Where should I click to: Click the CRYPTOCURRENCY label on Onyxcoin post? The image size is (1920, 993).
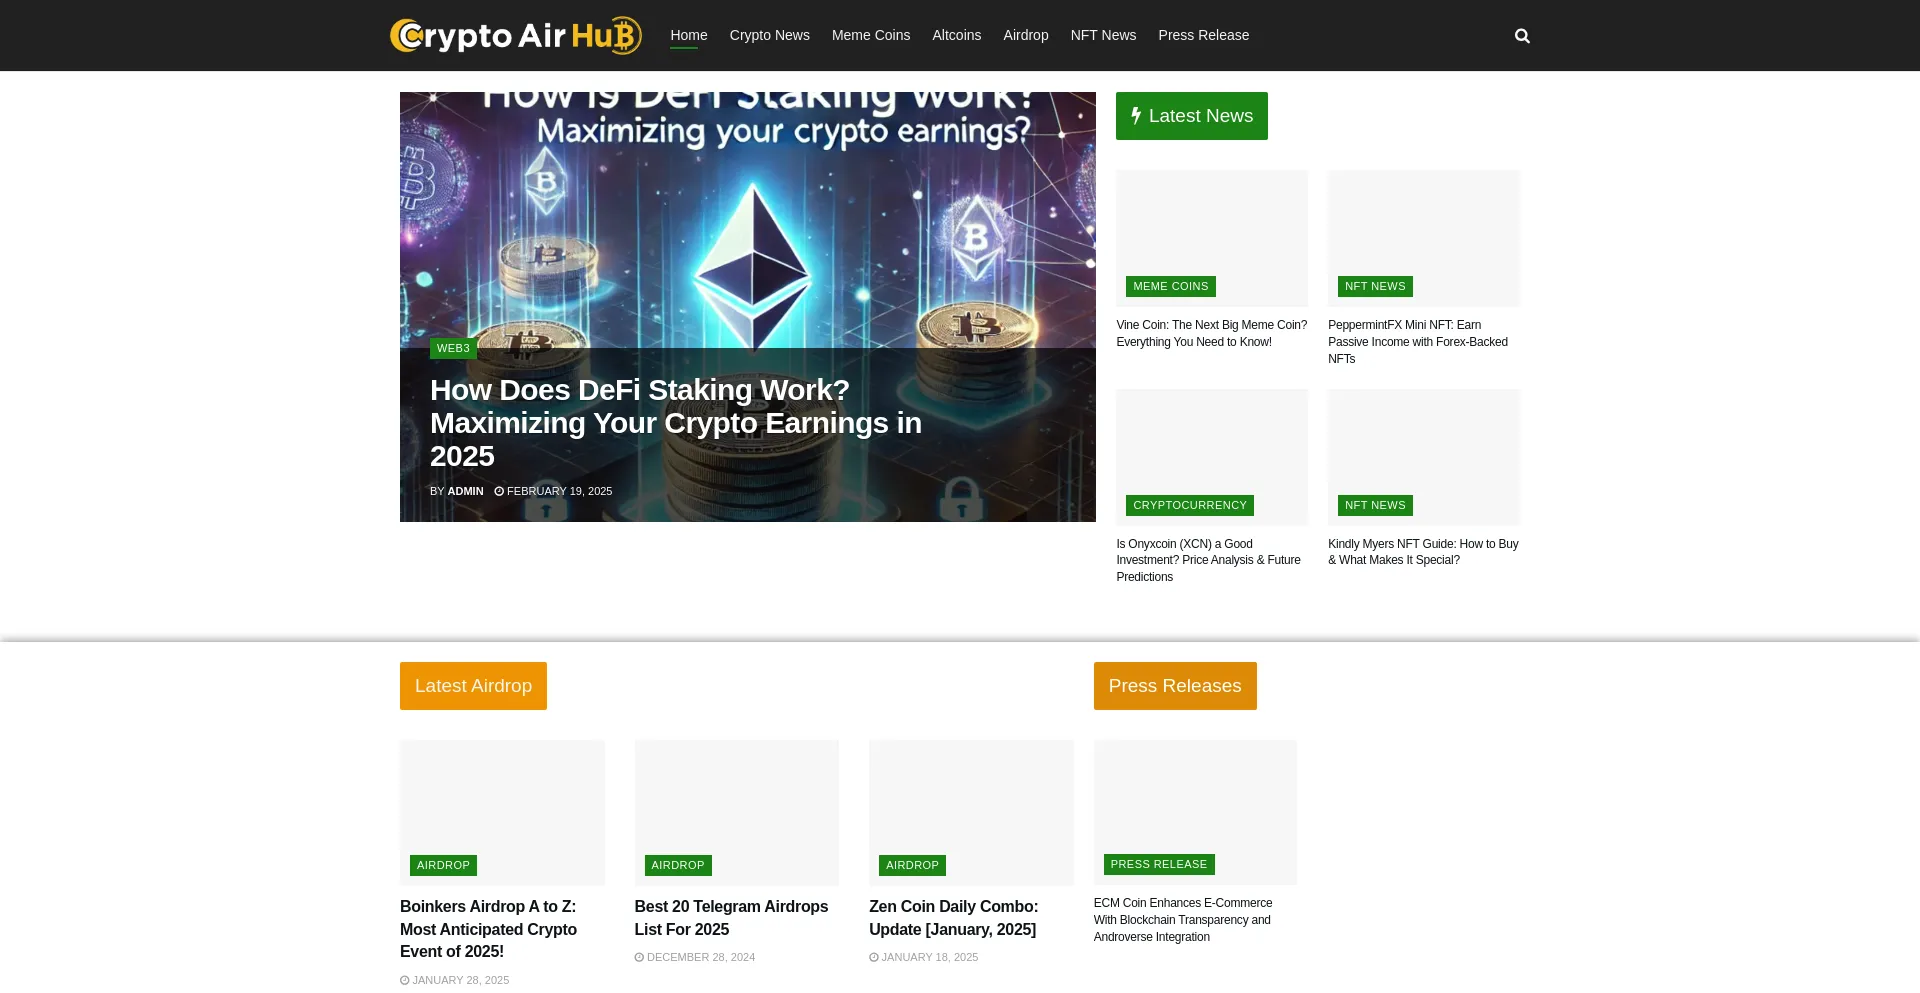(x=1189, y=505)
